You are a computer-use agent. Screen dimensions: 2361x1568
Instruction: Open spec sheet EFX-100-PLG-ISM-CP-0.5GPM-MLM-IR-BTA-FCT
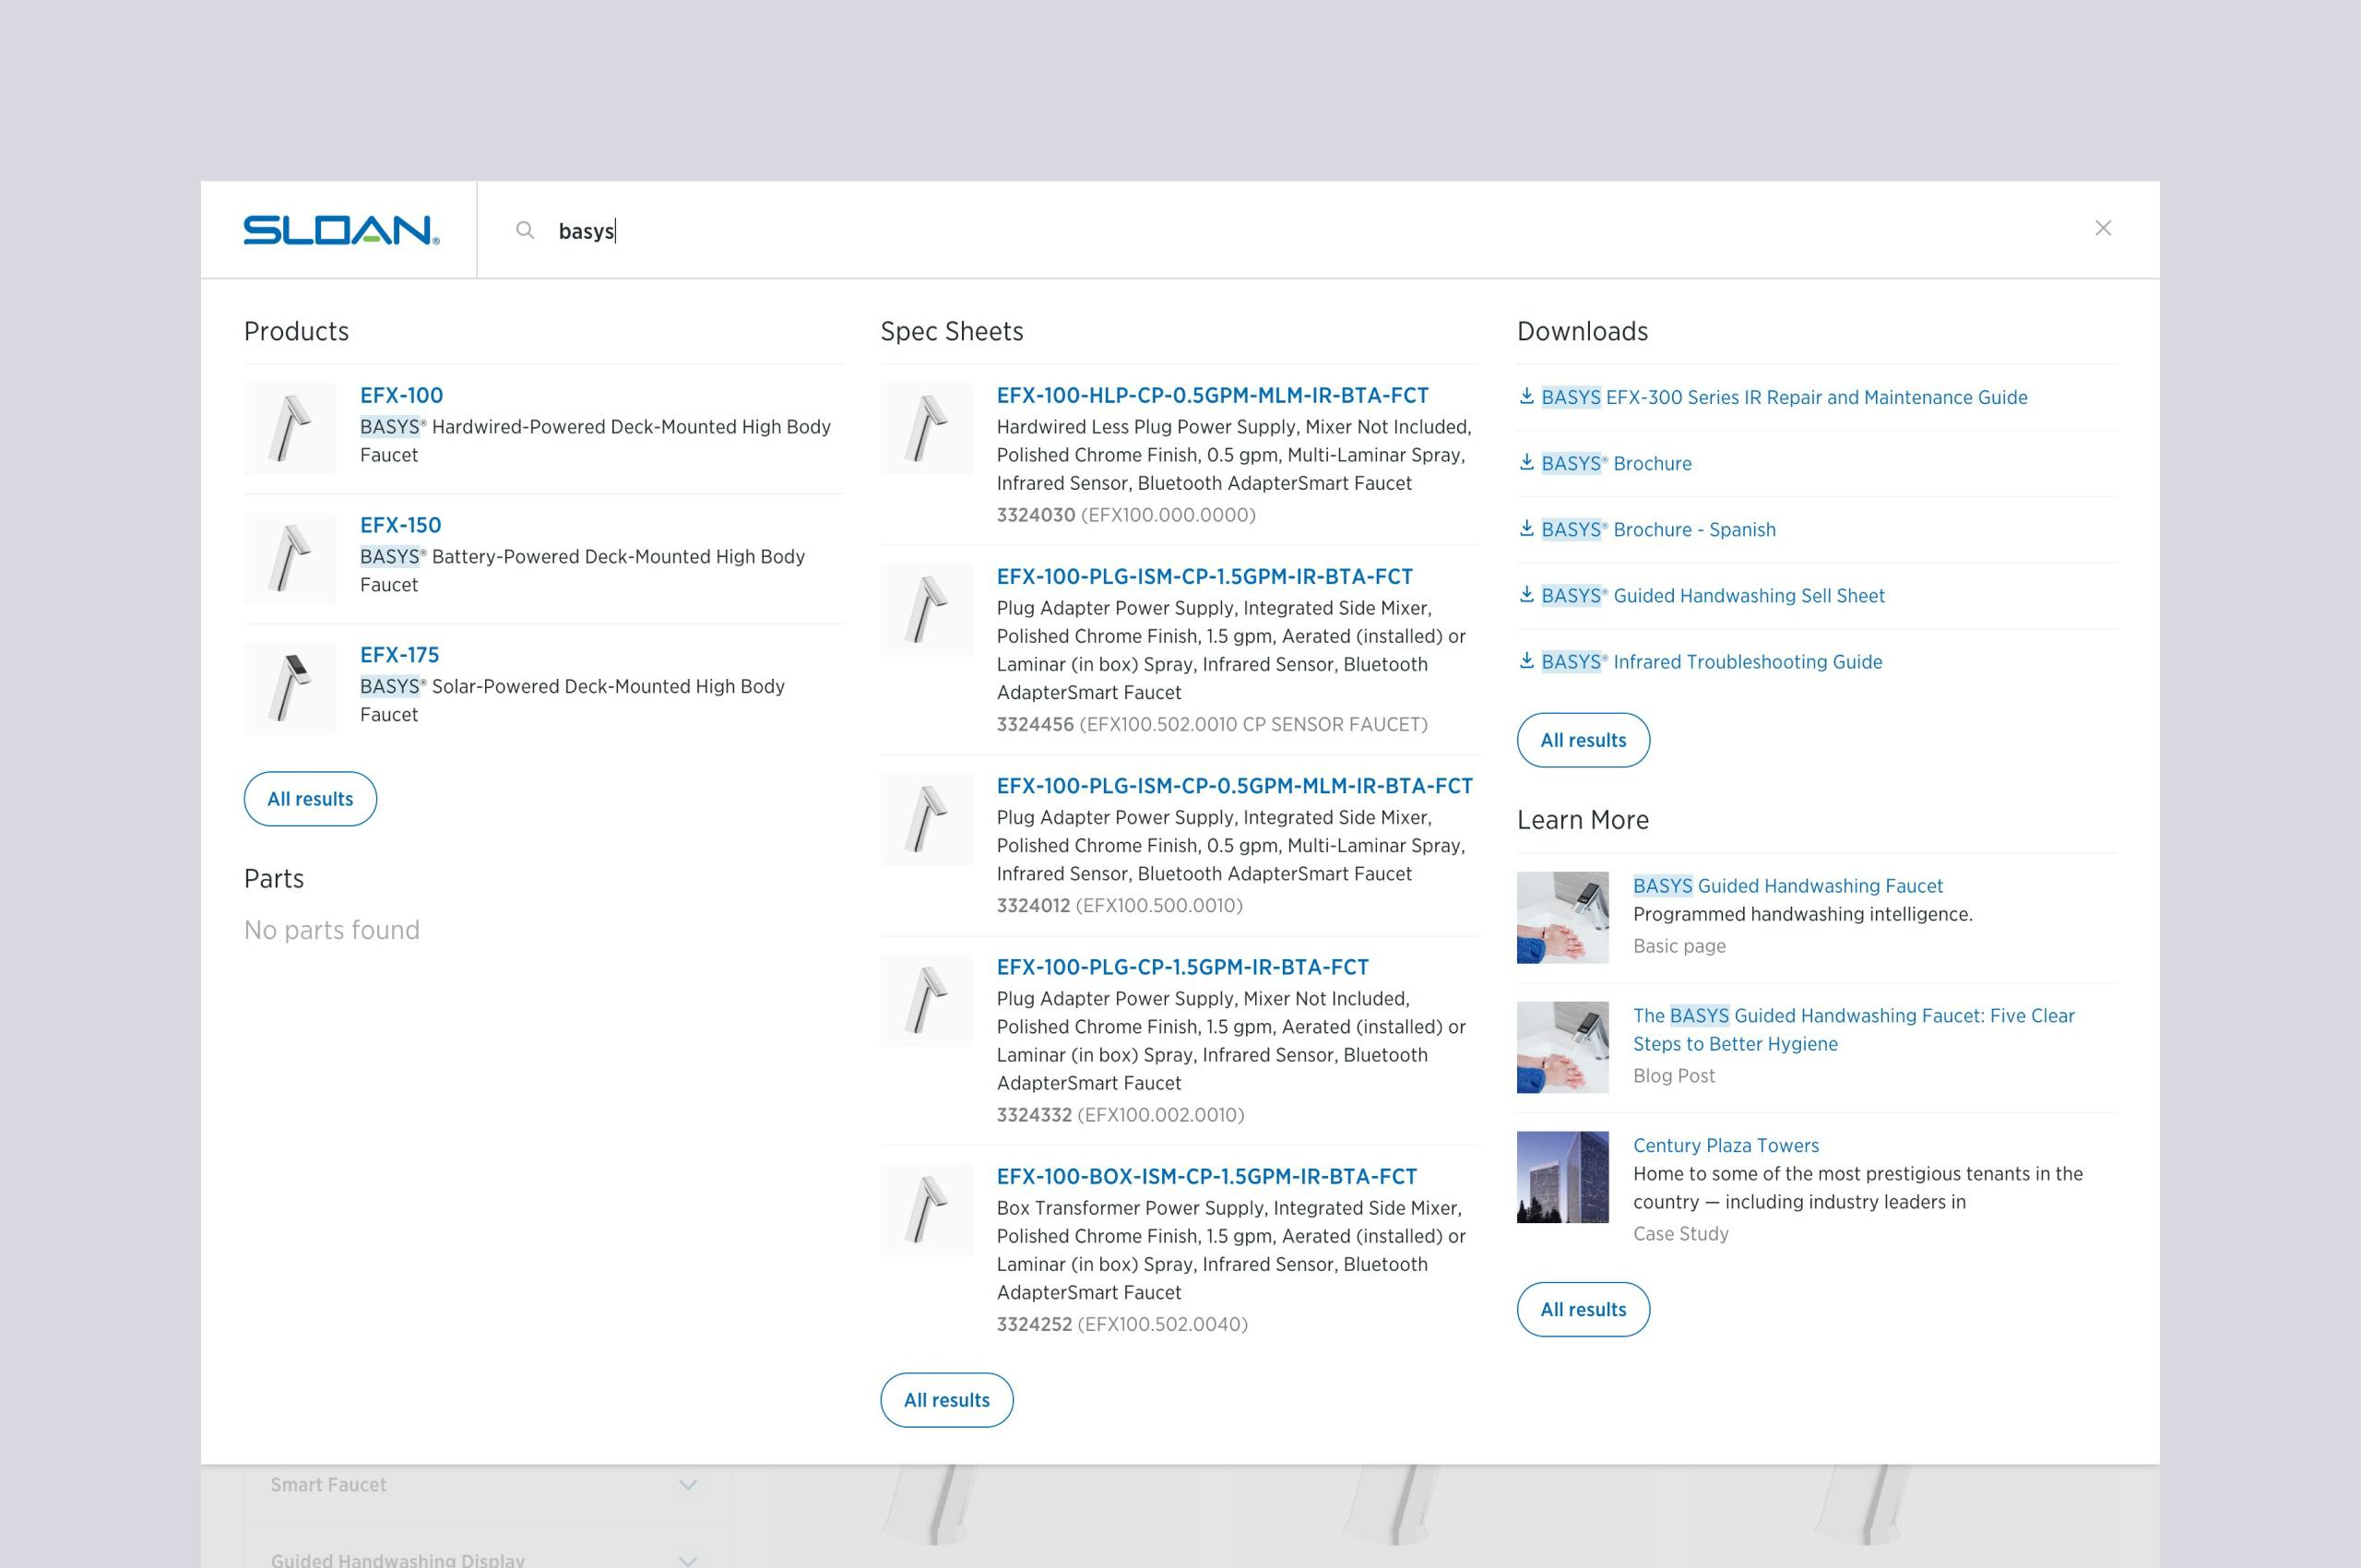(x=1234, y=786)
